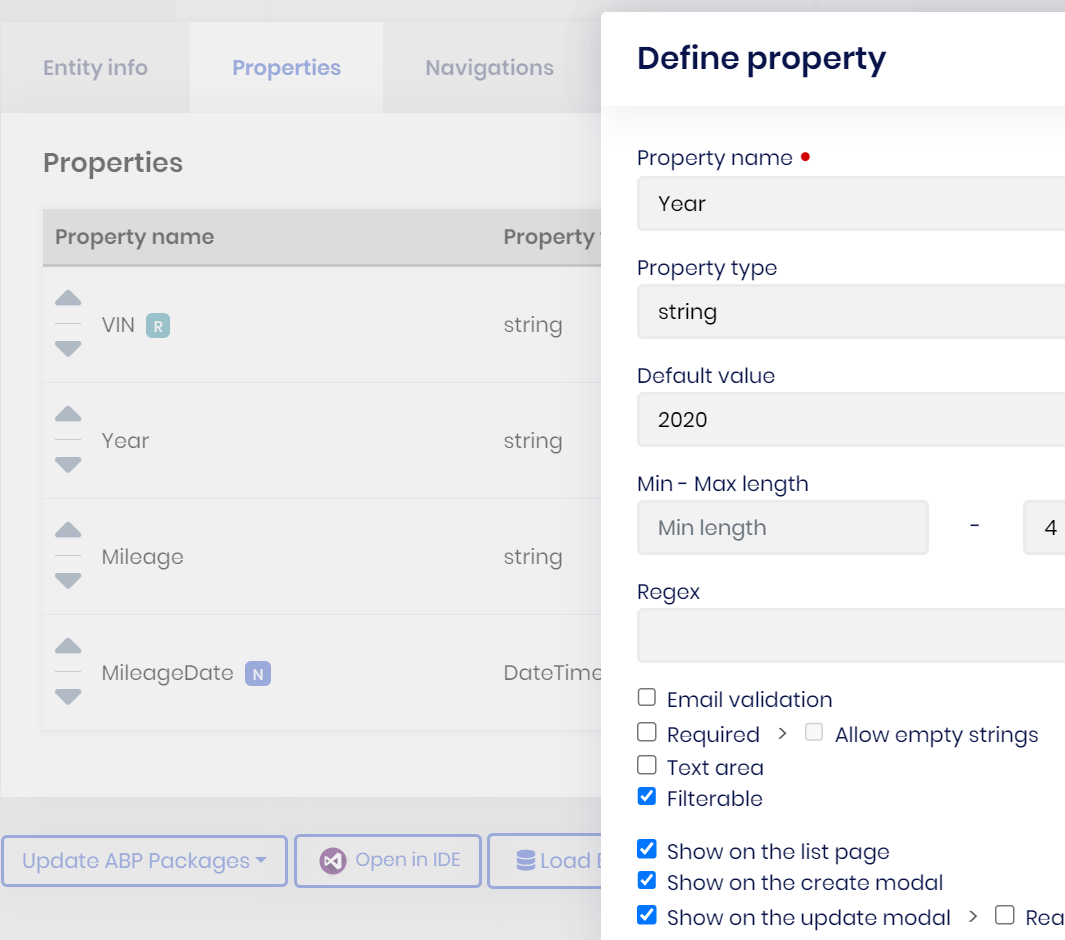Move VIN property down with arrow
The image size is (1065, 940).
click(x=68, y=348)
